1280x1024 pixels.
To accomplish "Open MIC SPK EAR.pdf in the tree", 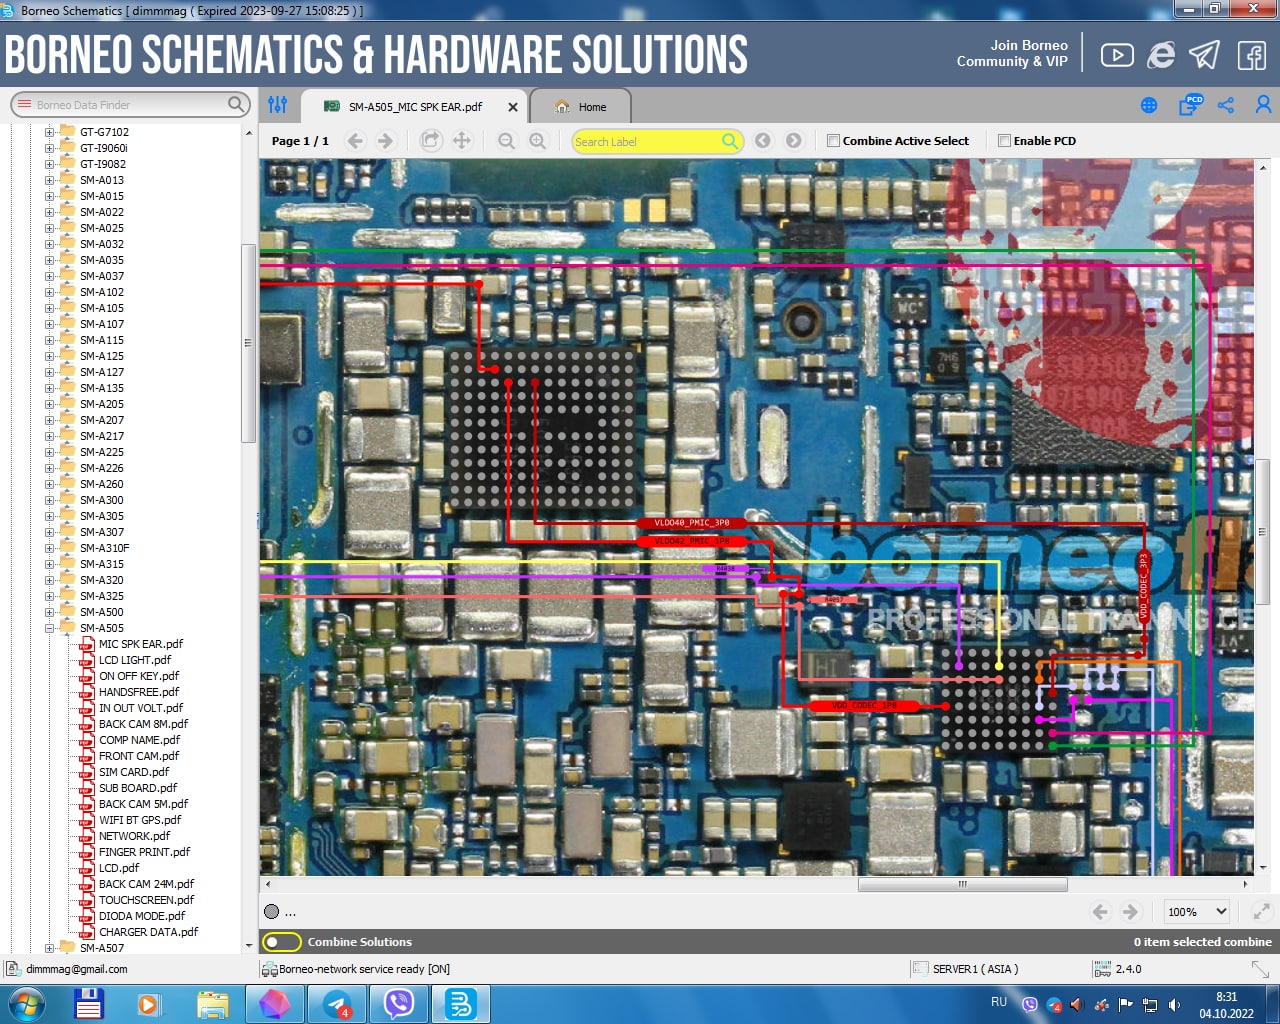I will 141,644.
